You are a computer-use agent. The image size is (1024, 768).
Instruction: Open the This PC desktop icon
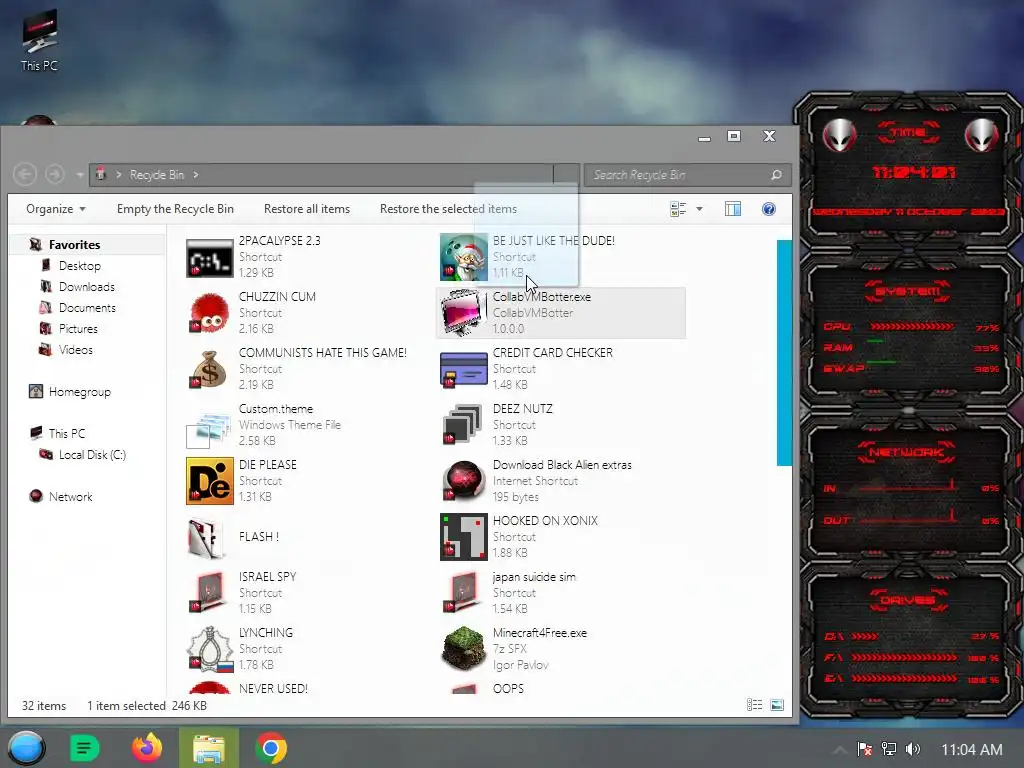pyautogui.click(x=39, y=40)
